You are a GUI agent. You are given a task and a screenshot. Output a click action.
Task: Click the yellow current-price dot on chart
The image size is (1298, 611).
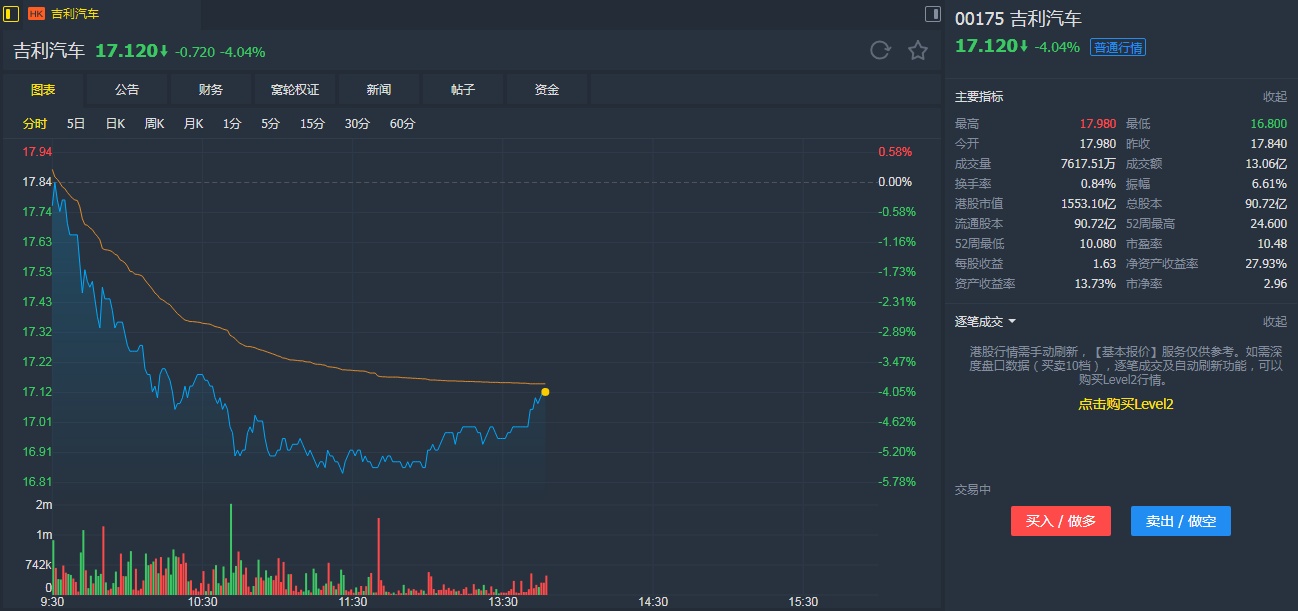click(x=545, y=391)
